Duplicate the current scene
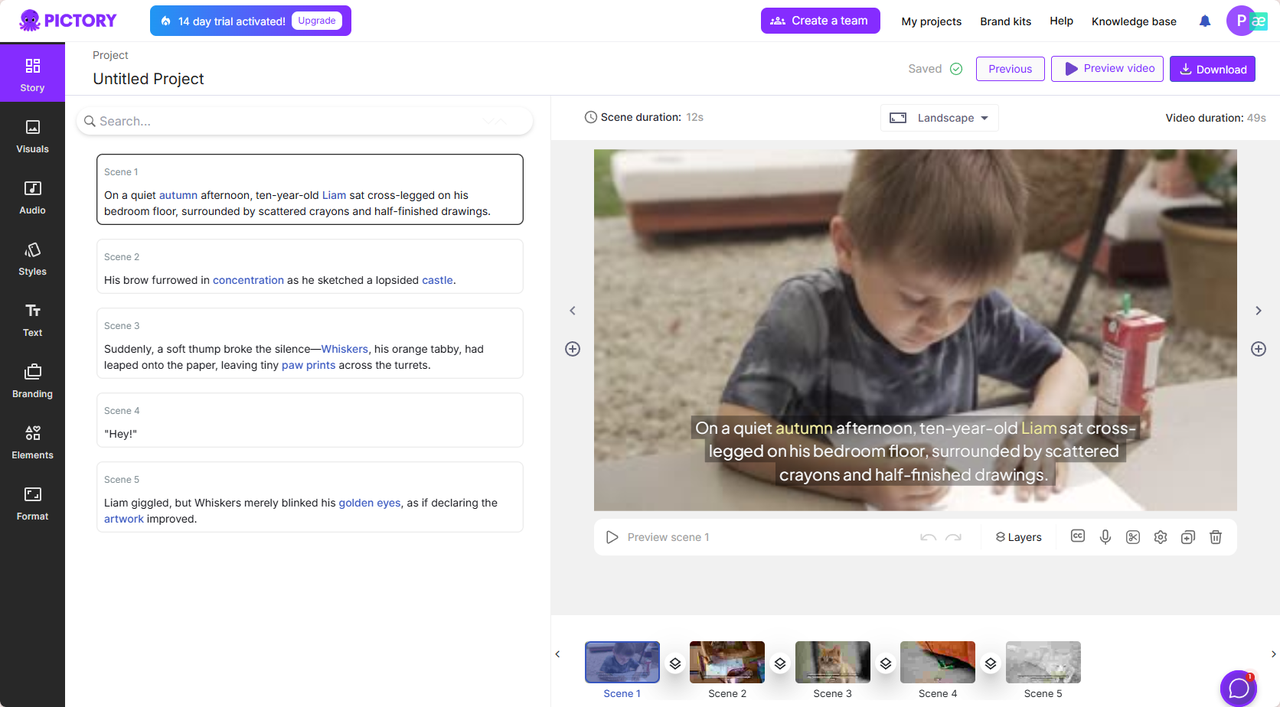This screenshot has width=1280, height=707. pos(1188,537)
